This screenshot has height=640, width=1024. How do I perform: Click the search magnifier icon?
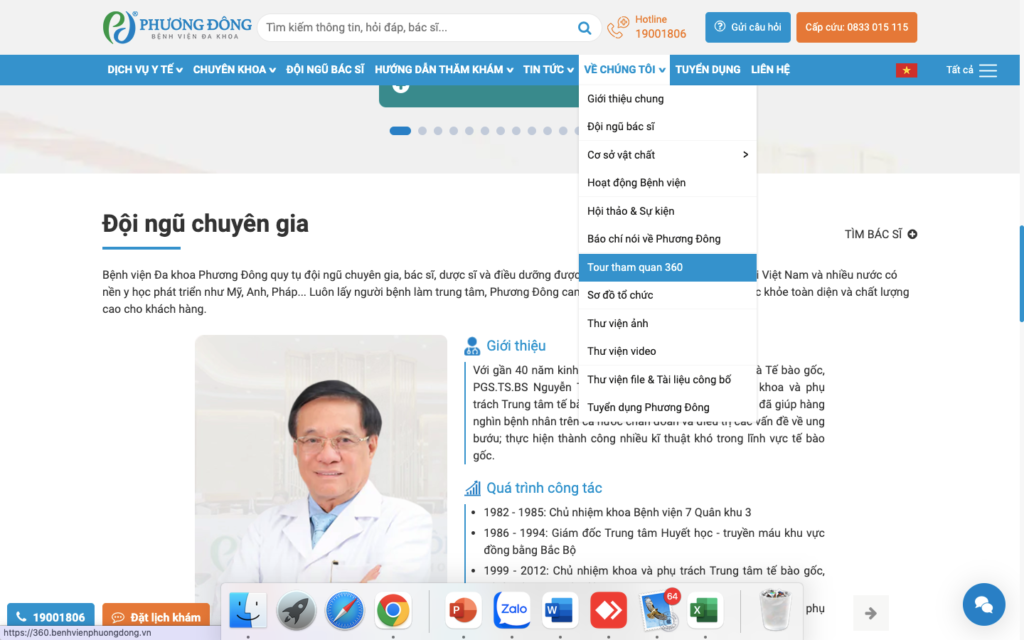click(584, 28)
